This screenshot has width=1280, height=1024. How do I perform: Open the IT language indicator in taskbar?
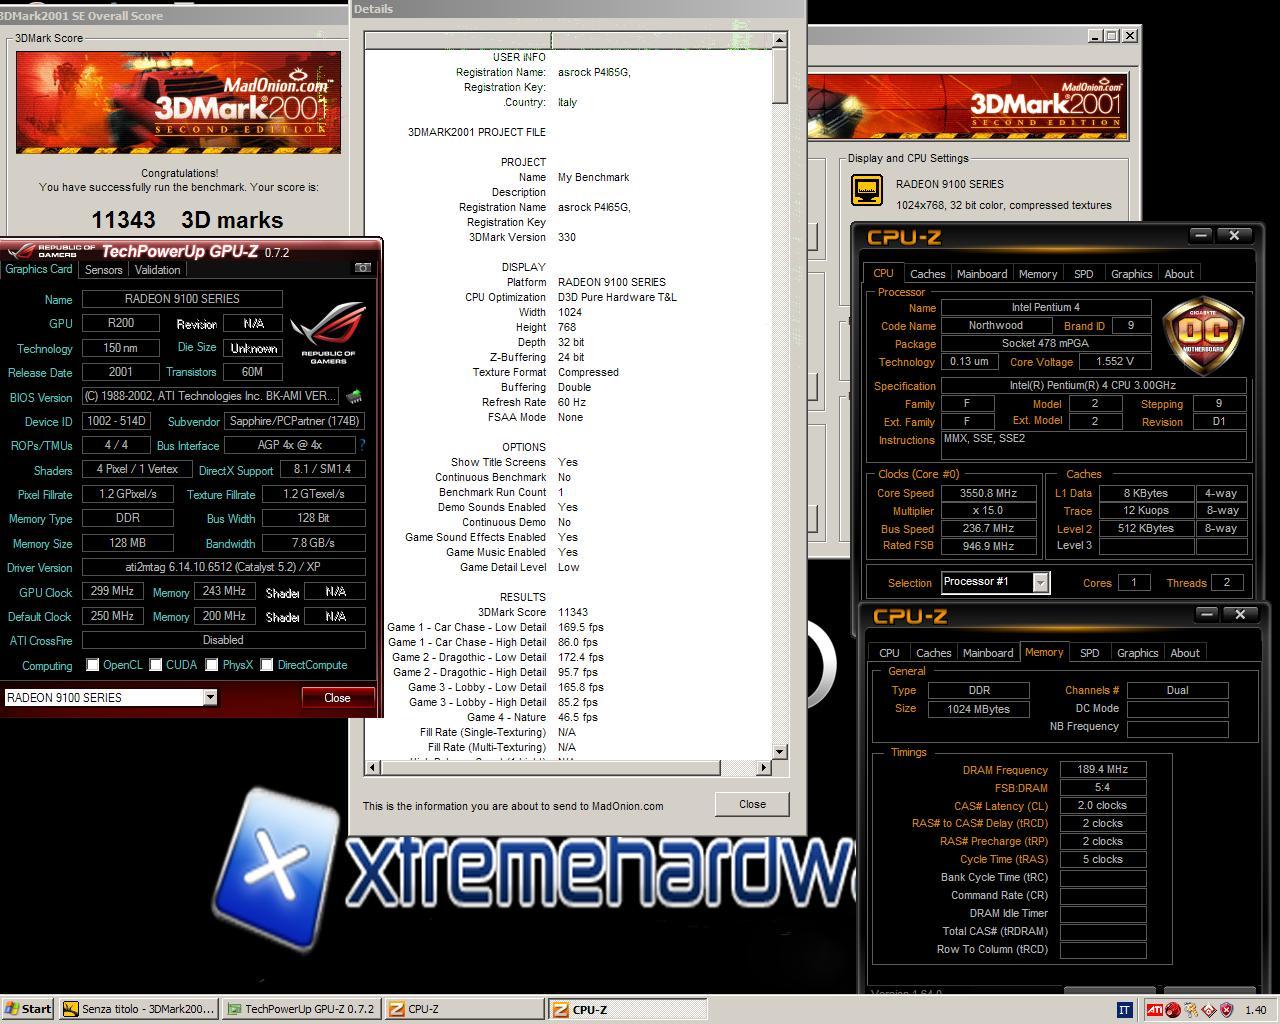pyautogui.click(x=1123, y=1010)
